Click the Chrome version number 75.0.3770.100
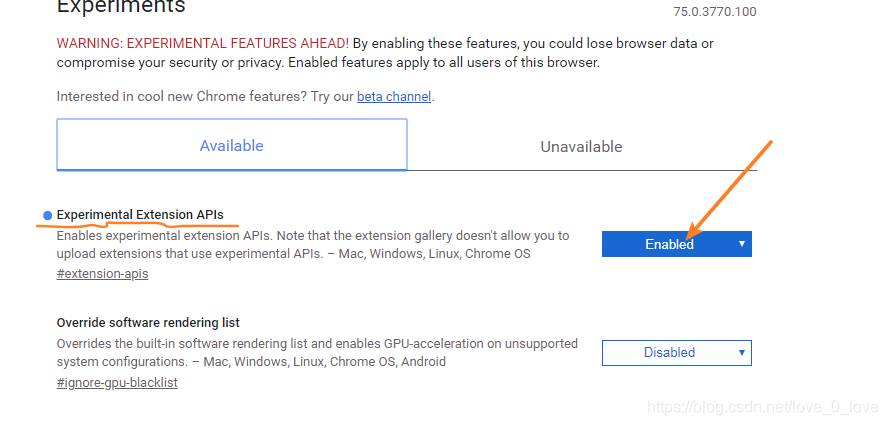The image size is (888, 425). coord(715,12)
